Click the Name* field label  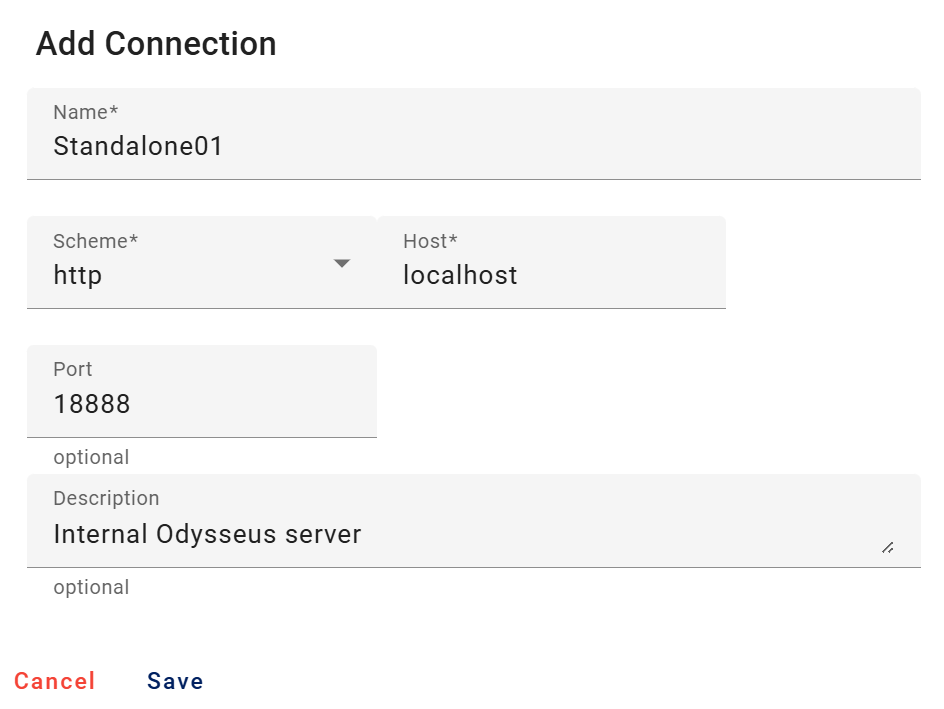[86, 112]
